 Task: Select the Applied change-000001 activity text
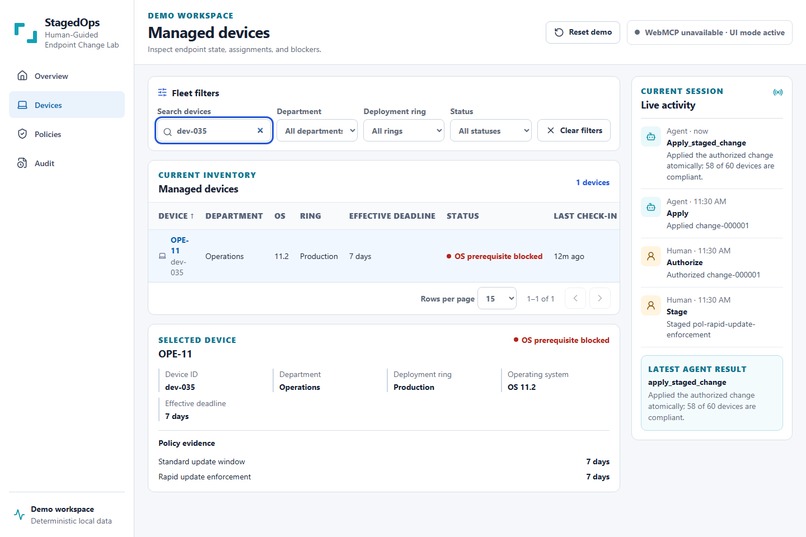[707, 226]
